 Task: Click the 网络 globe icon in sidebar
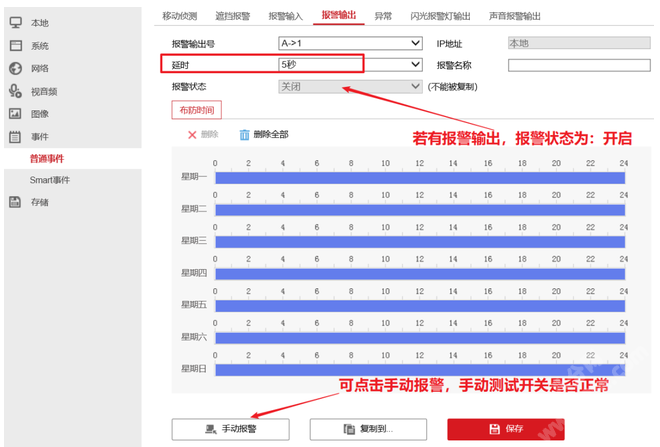tap(15, 68)
